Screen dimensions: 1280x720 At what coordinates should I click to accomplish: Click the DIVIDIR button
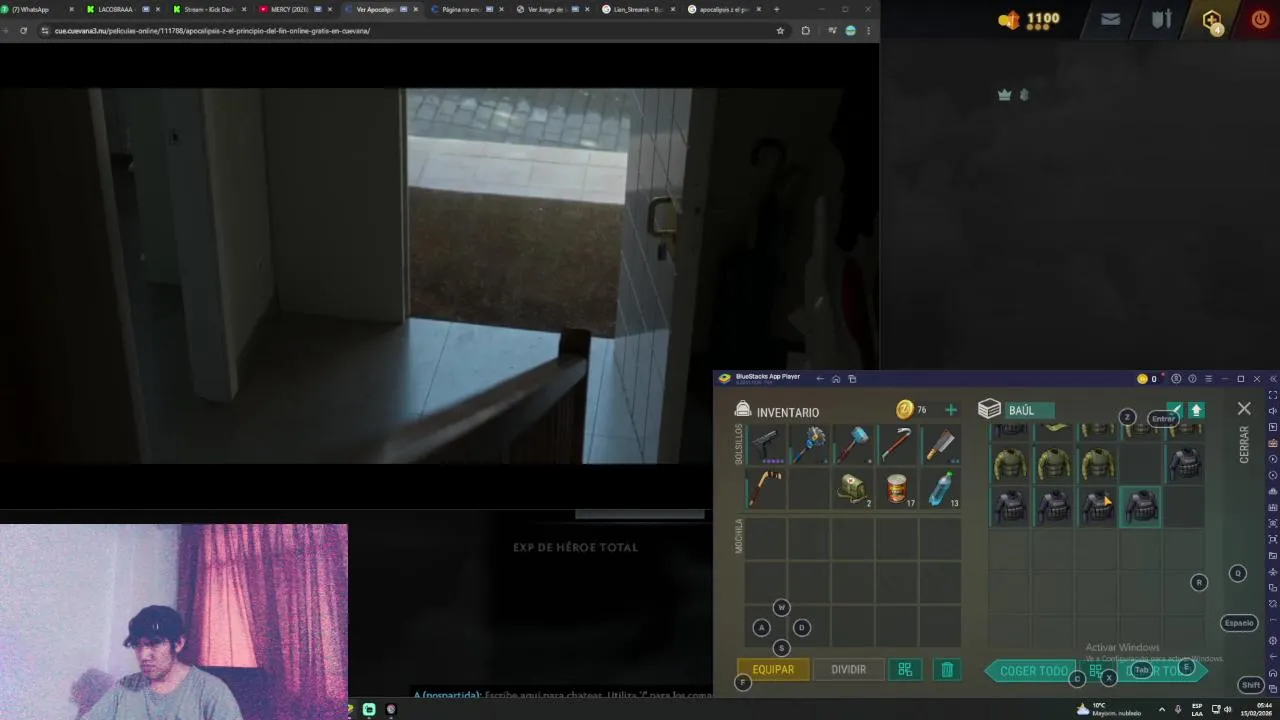coord(848,670)
